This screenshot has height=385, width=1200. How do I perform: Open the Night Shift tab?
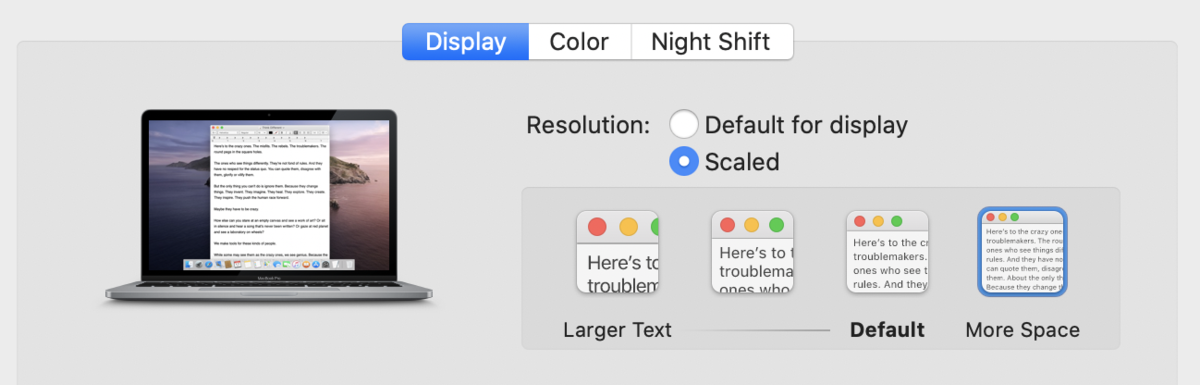711,42
